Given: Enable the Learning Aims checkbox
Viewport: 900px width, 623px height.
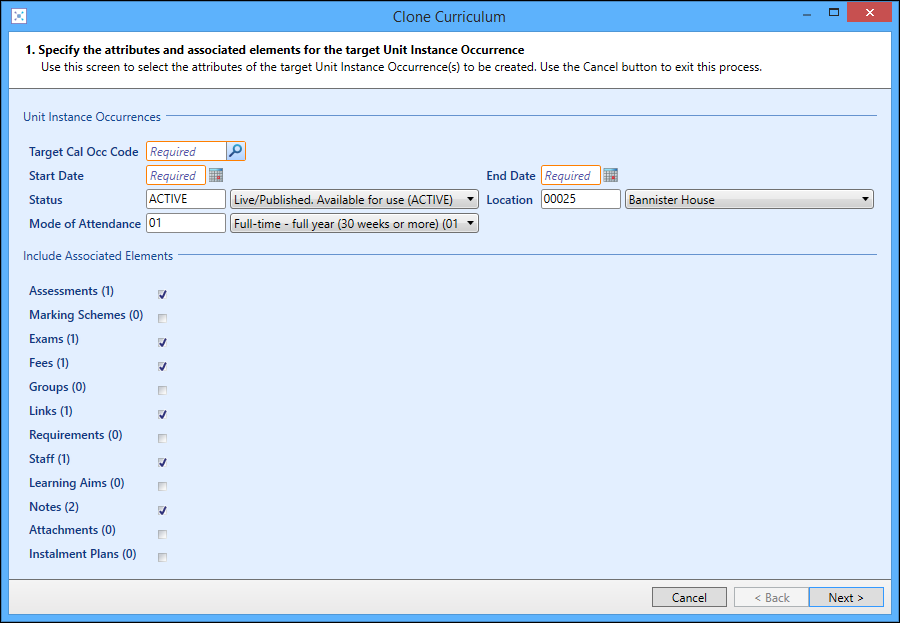Looking at the screenshot, I should click(162, 486).
